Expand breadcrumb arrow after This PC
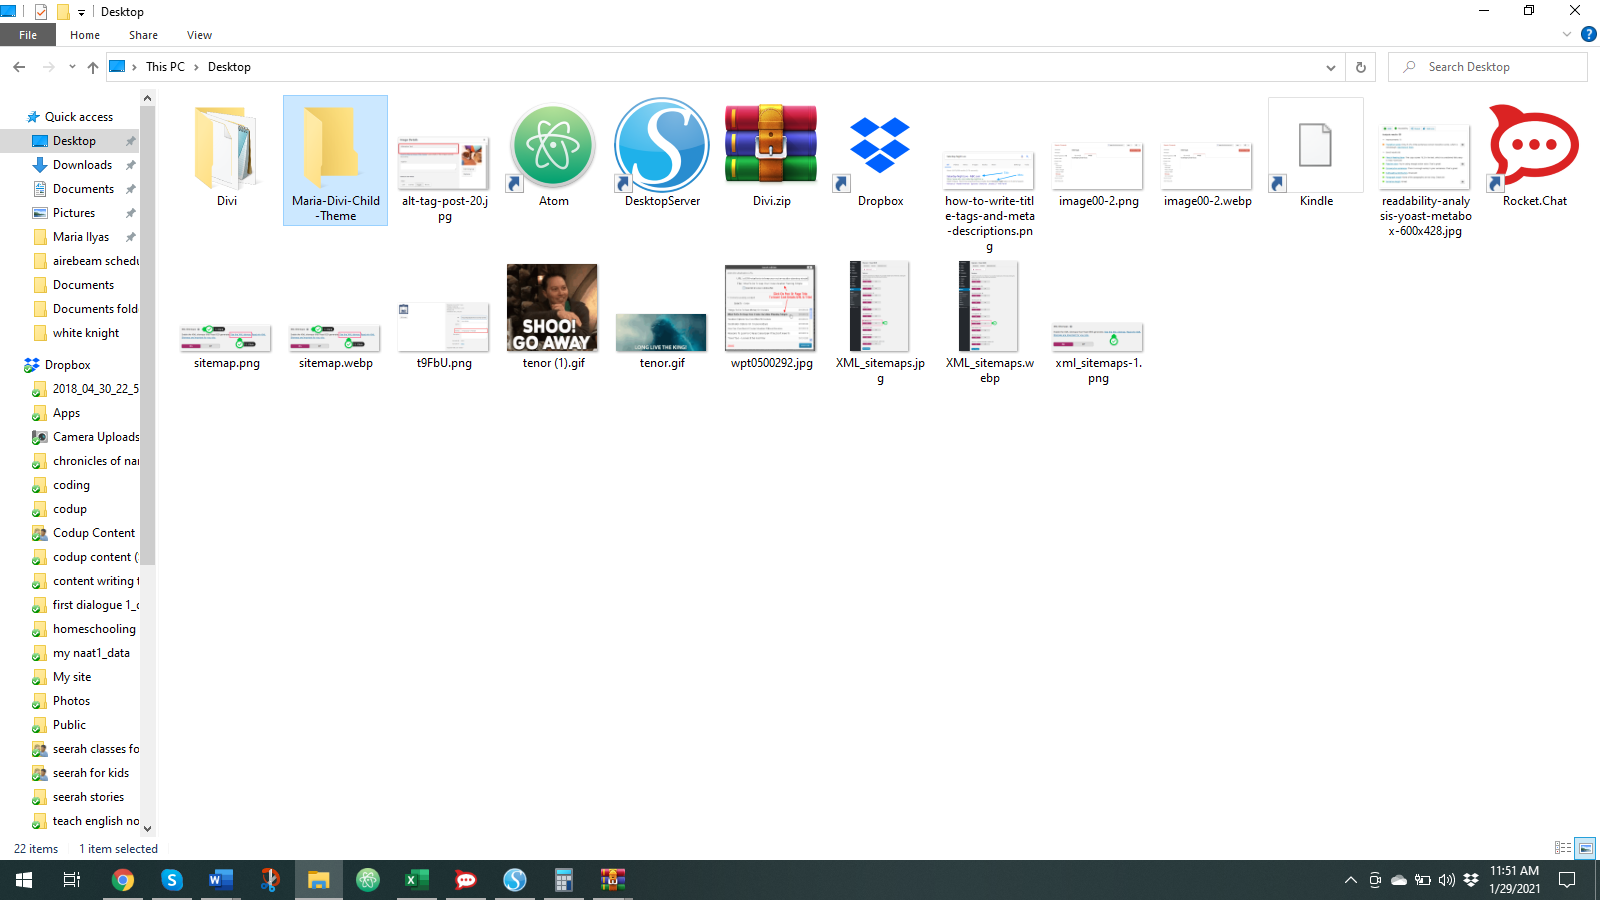 point(196,67)
